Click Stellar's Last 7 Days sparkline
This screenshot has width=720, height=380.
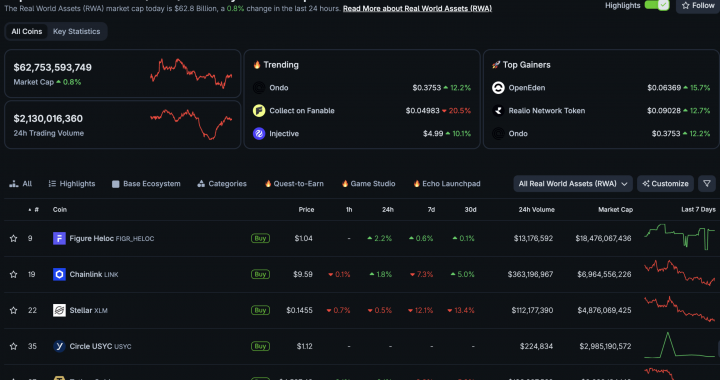pos(680,309)
